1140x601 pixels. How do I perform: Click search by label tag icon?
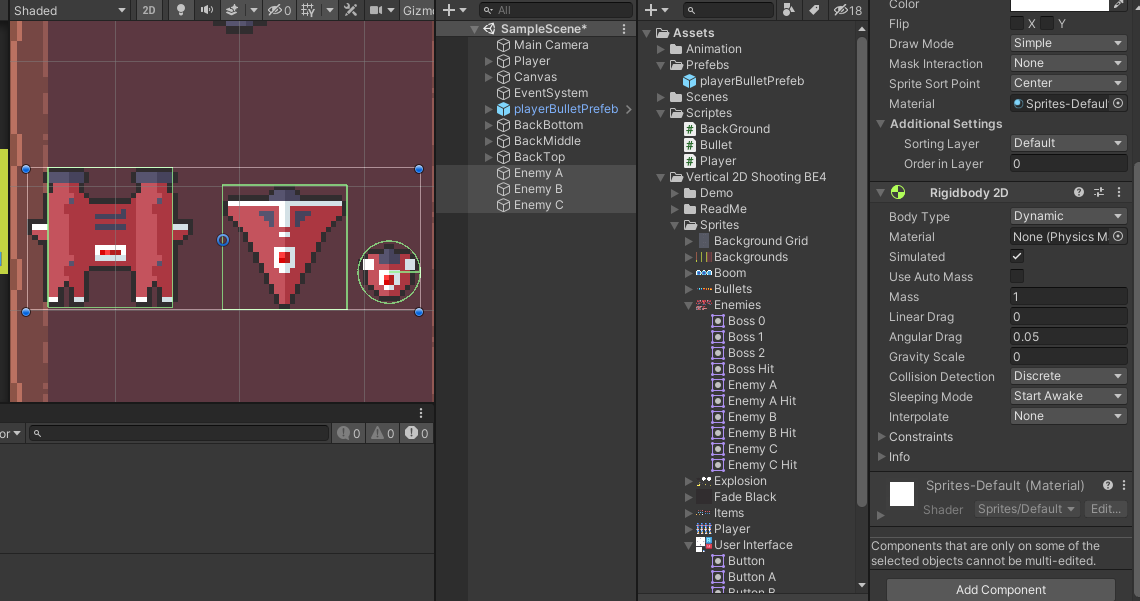814,10
